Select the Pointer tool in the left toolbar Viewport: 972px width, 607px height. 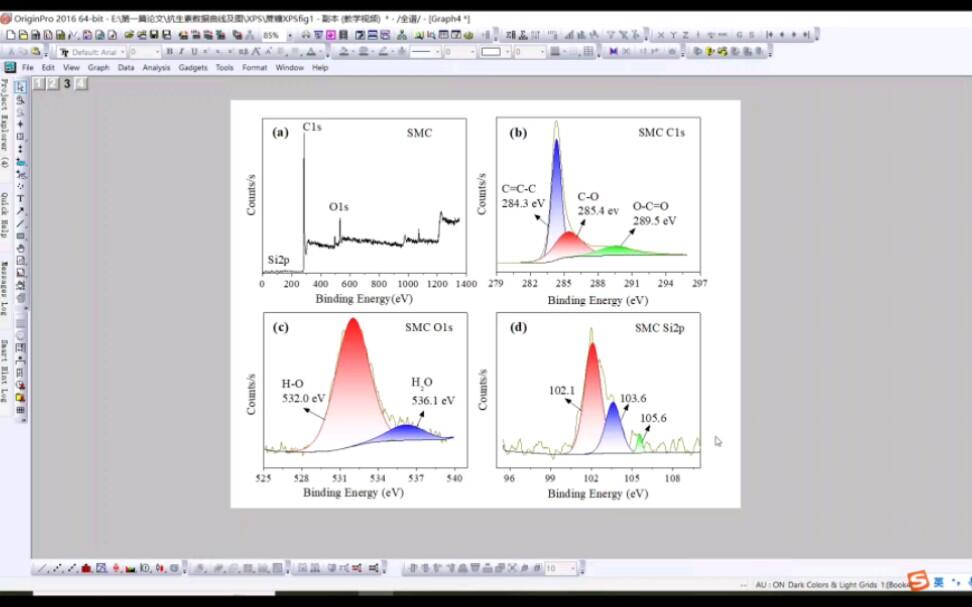(20, 87)
